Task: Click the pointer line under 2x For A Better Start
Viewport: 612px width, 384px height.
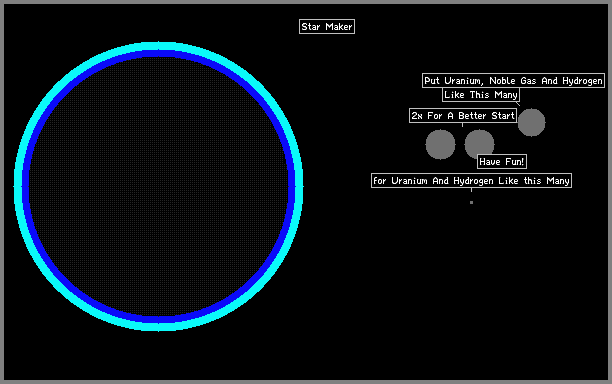Action: pos(463,125)
